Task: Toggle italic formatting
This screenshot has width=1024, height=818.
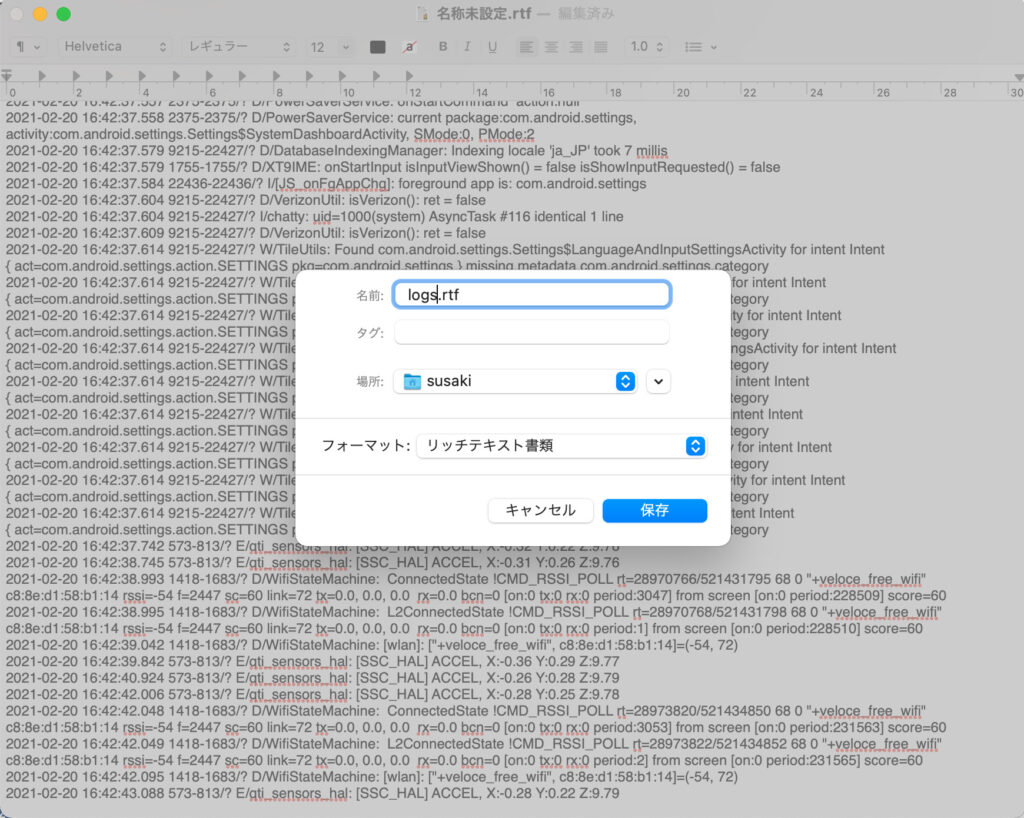Action: coord(467,47)
